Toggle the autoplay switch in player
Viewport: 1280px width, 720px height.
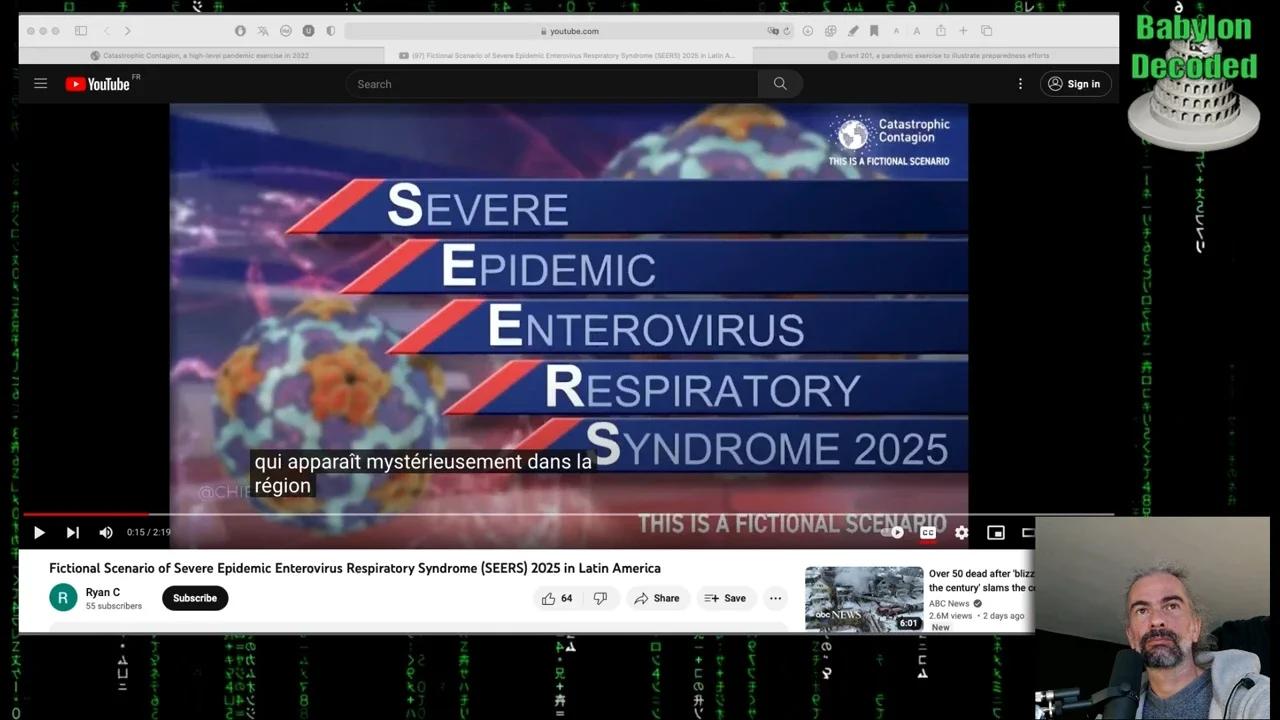pos(894,533)
